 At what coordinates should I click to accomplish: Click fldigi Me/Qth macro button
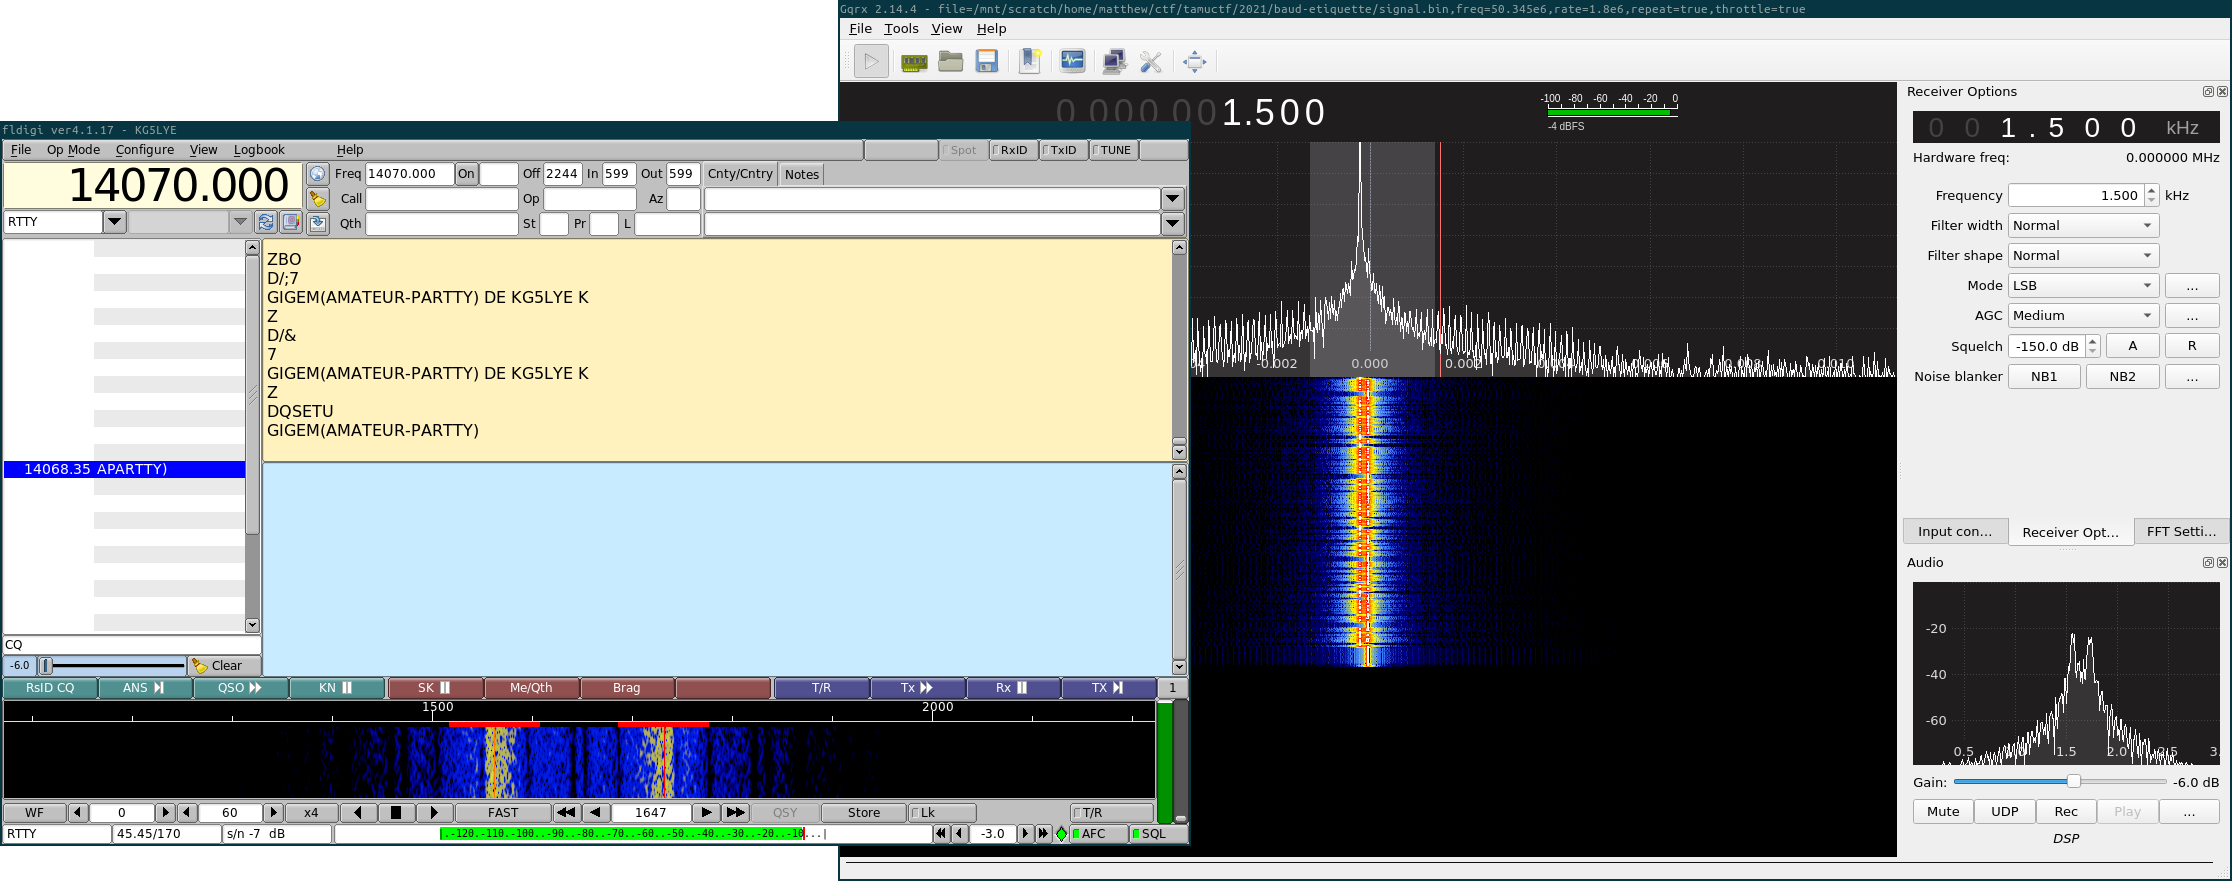click(531, 688)
